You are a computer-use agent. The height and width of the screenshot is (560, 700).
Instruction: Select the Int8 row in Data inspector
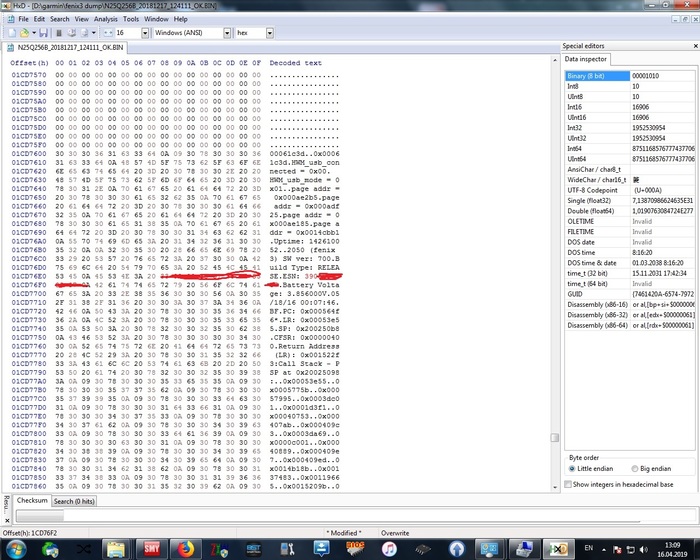pos(630,86)
